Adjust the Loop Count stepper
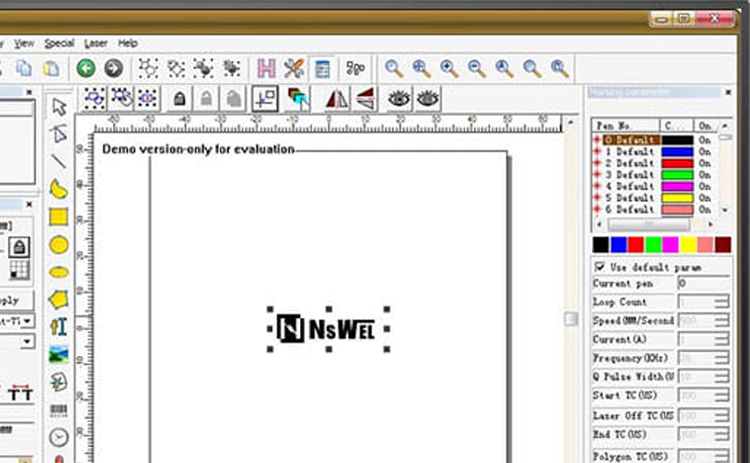Screen dimensions: 750x463 pyautogui.click(x=722, y=302)
